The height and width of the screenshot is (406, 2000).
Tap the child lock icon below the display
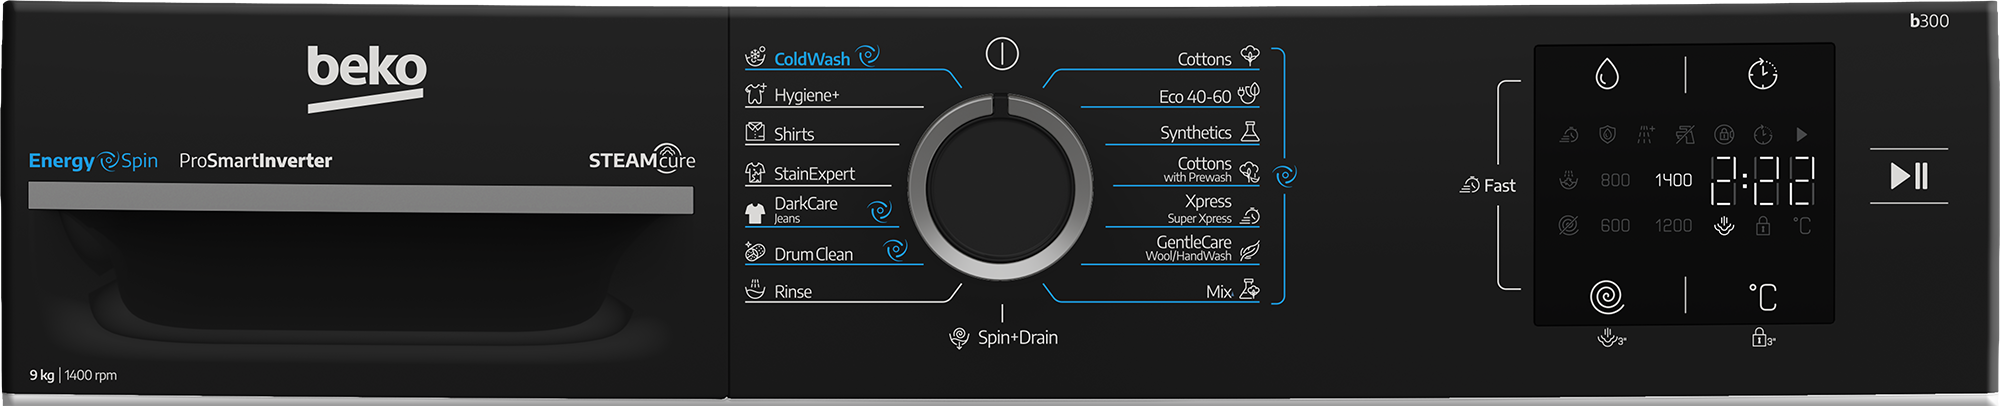point(1763,338)
